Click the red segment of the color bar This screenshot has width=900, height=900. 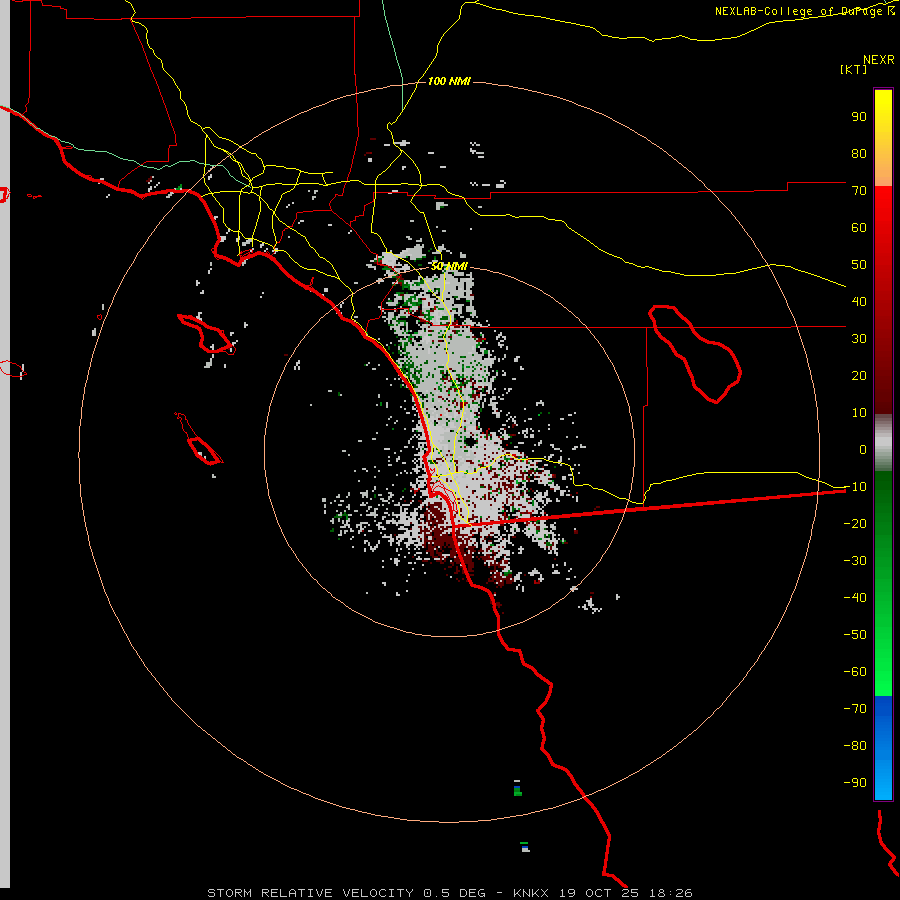883,300
